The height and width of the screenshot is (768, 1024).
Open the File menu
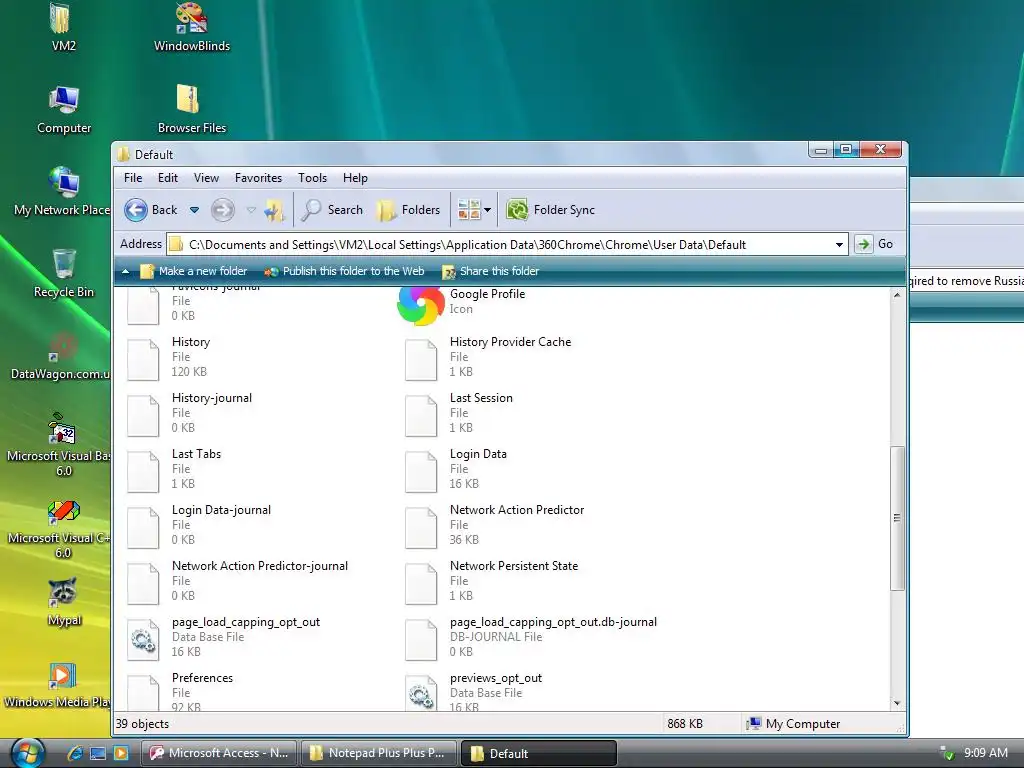pos(133,178)
